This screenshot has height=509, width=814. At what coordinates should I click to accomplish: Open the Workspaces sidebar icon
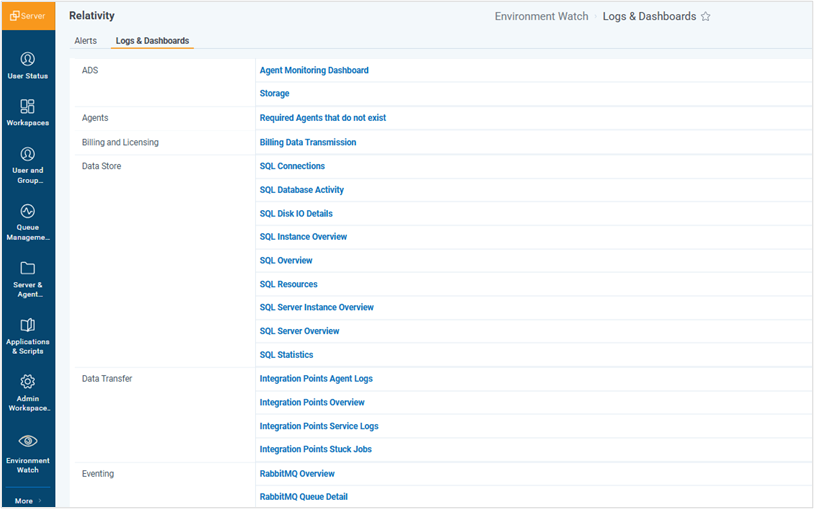click(28, 106)
